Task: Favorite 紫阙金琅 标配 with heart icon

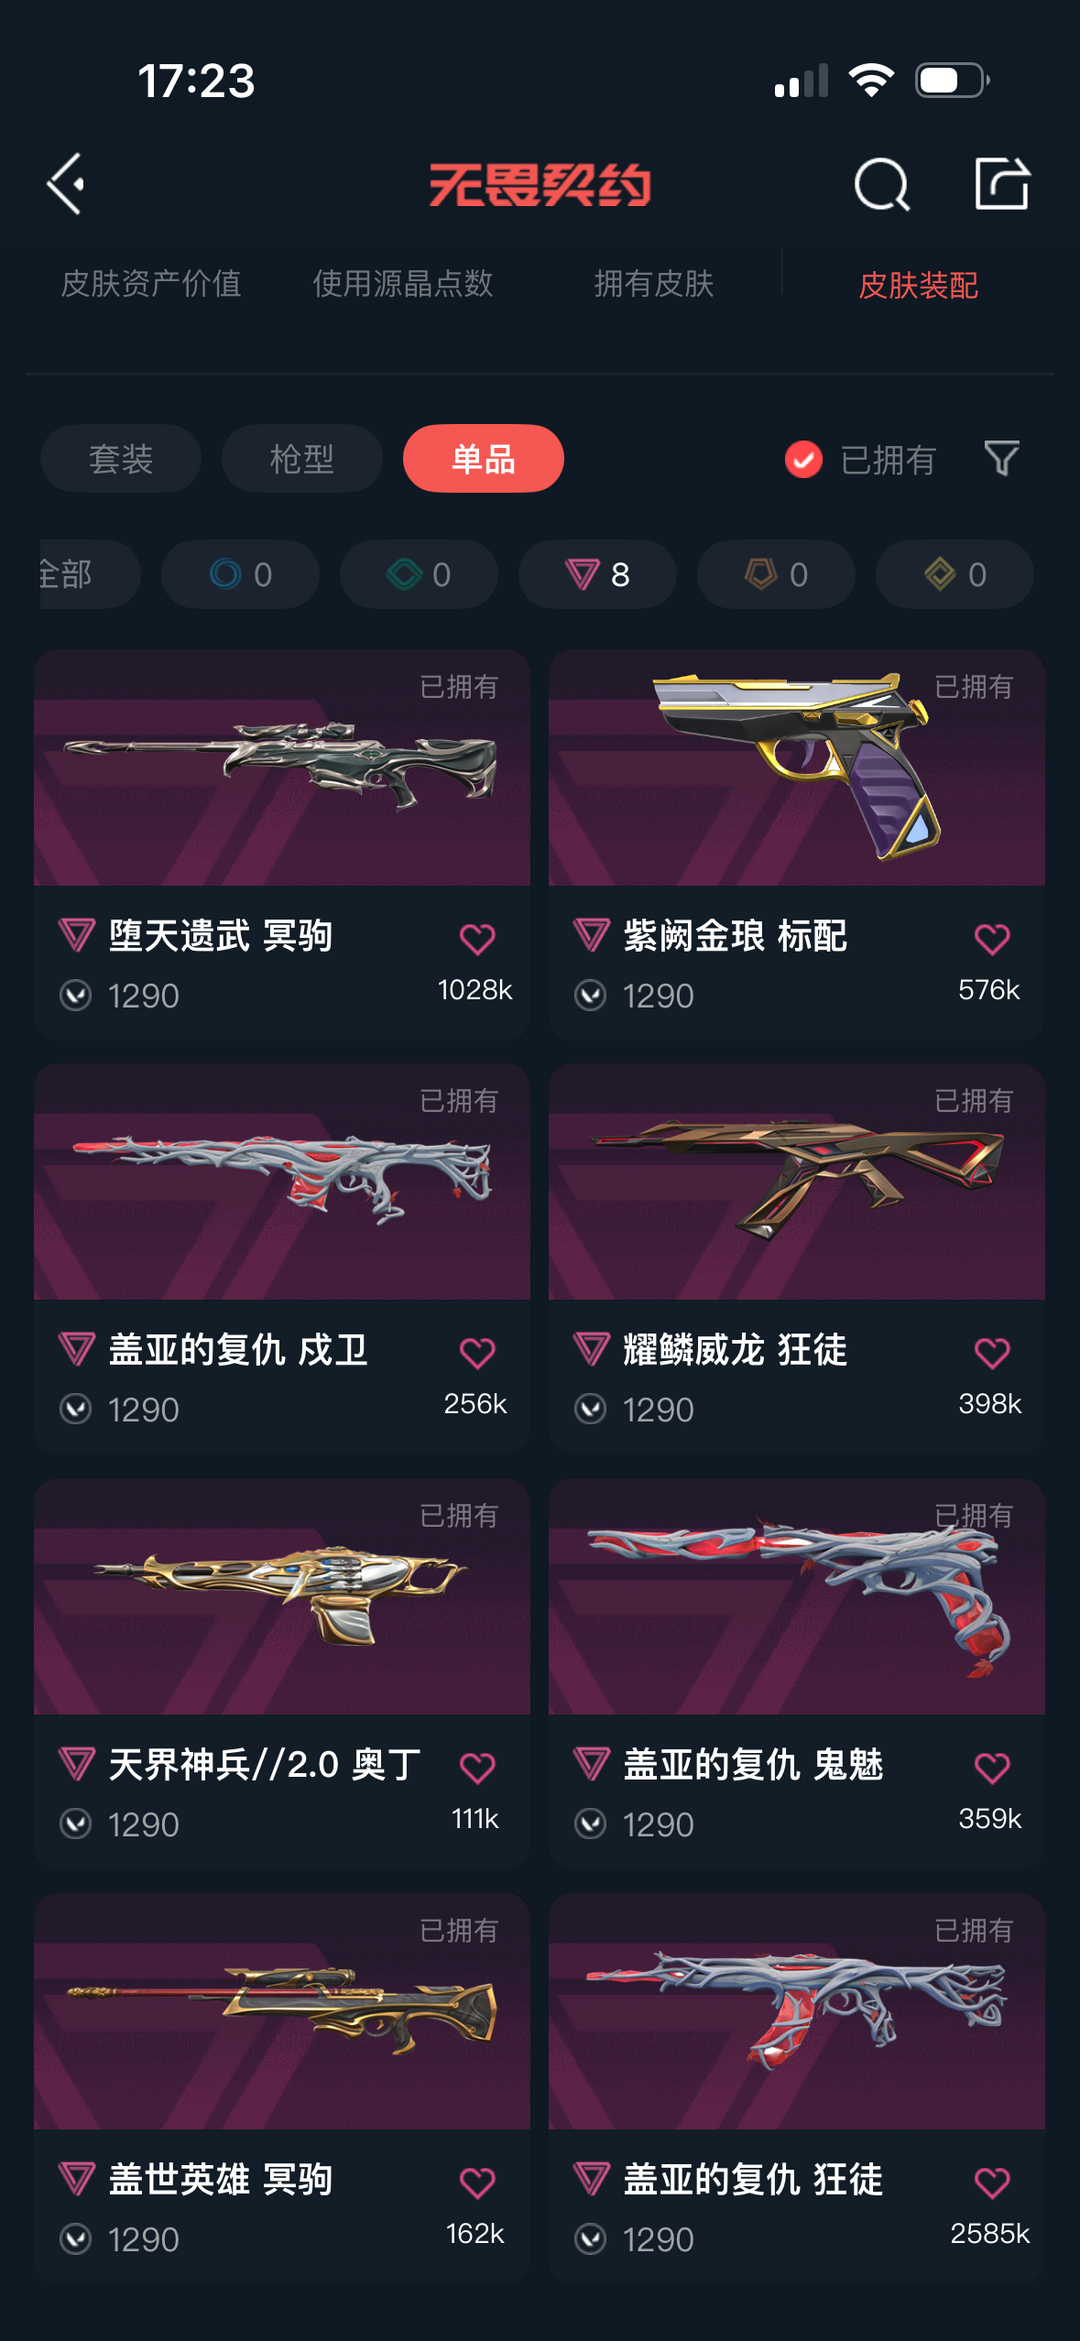Action: (992, 939)
